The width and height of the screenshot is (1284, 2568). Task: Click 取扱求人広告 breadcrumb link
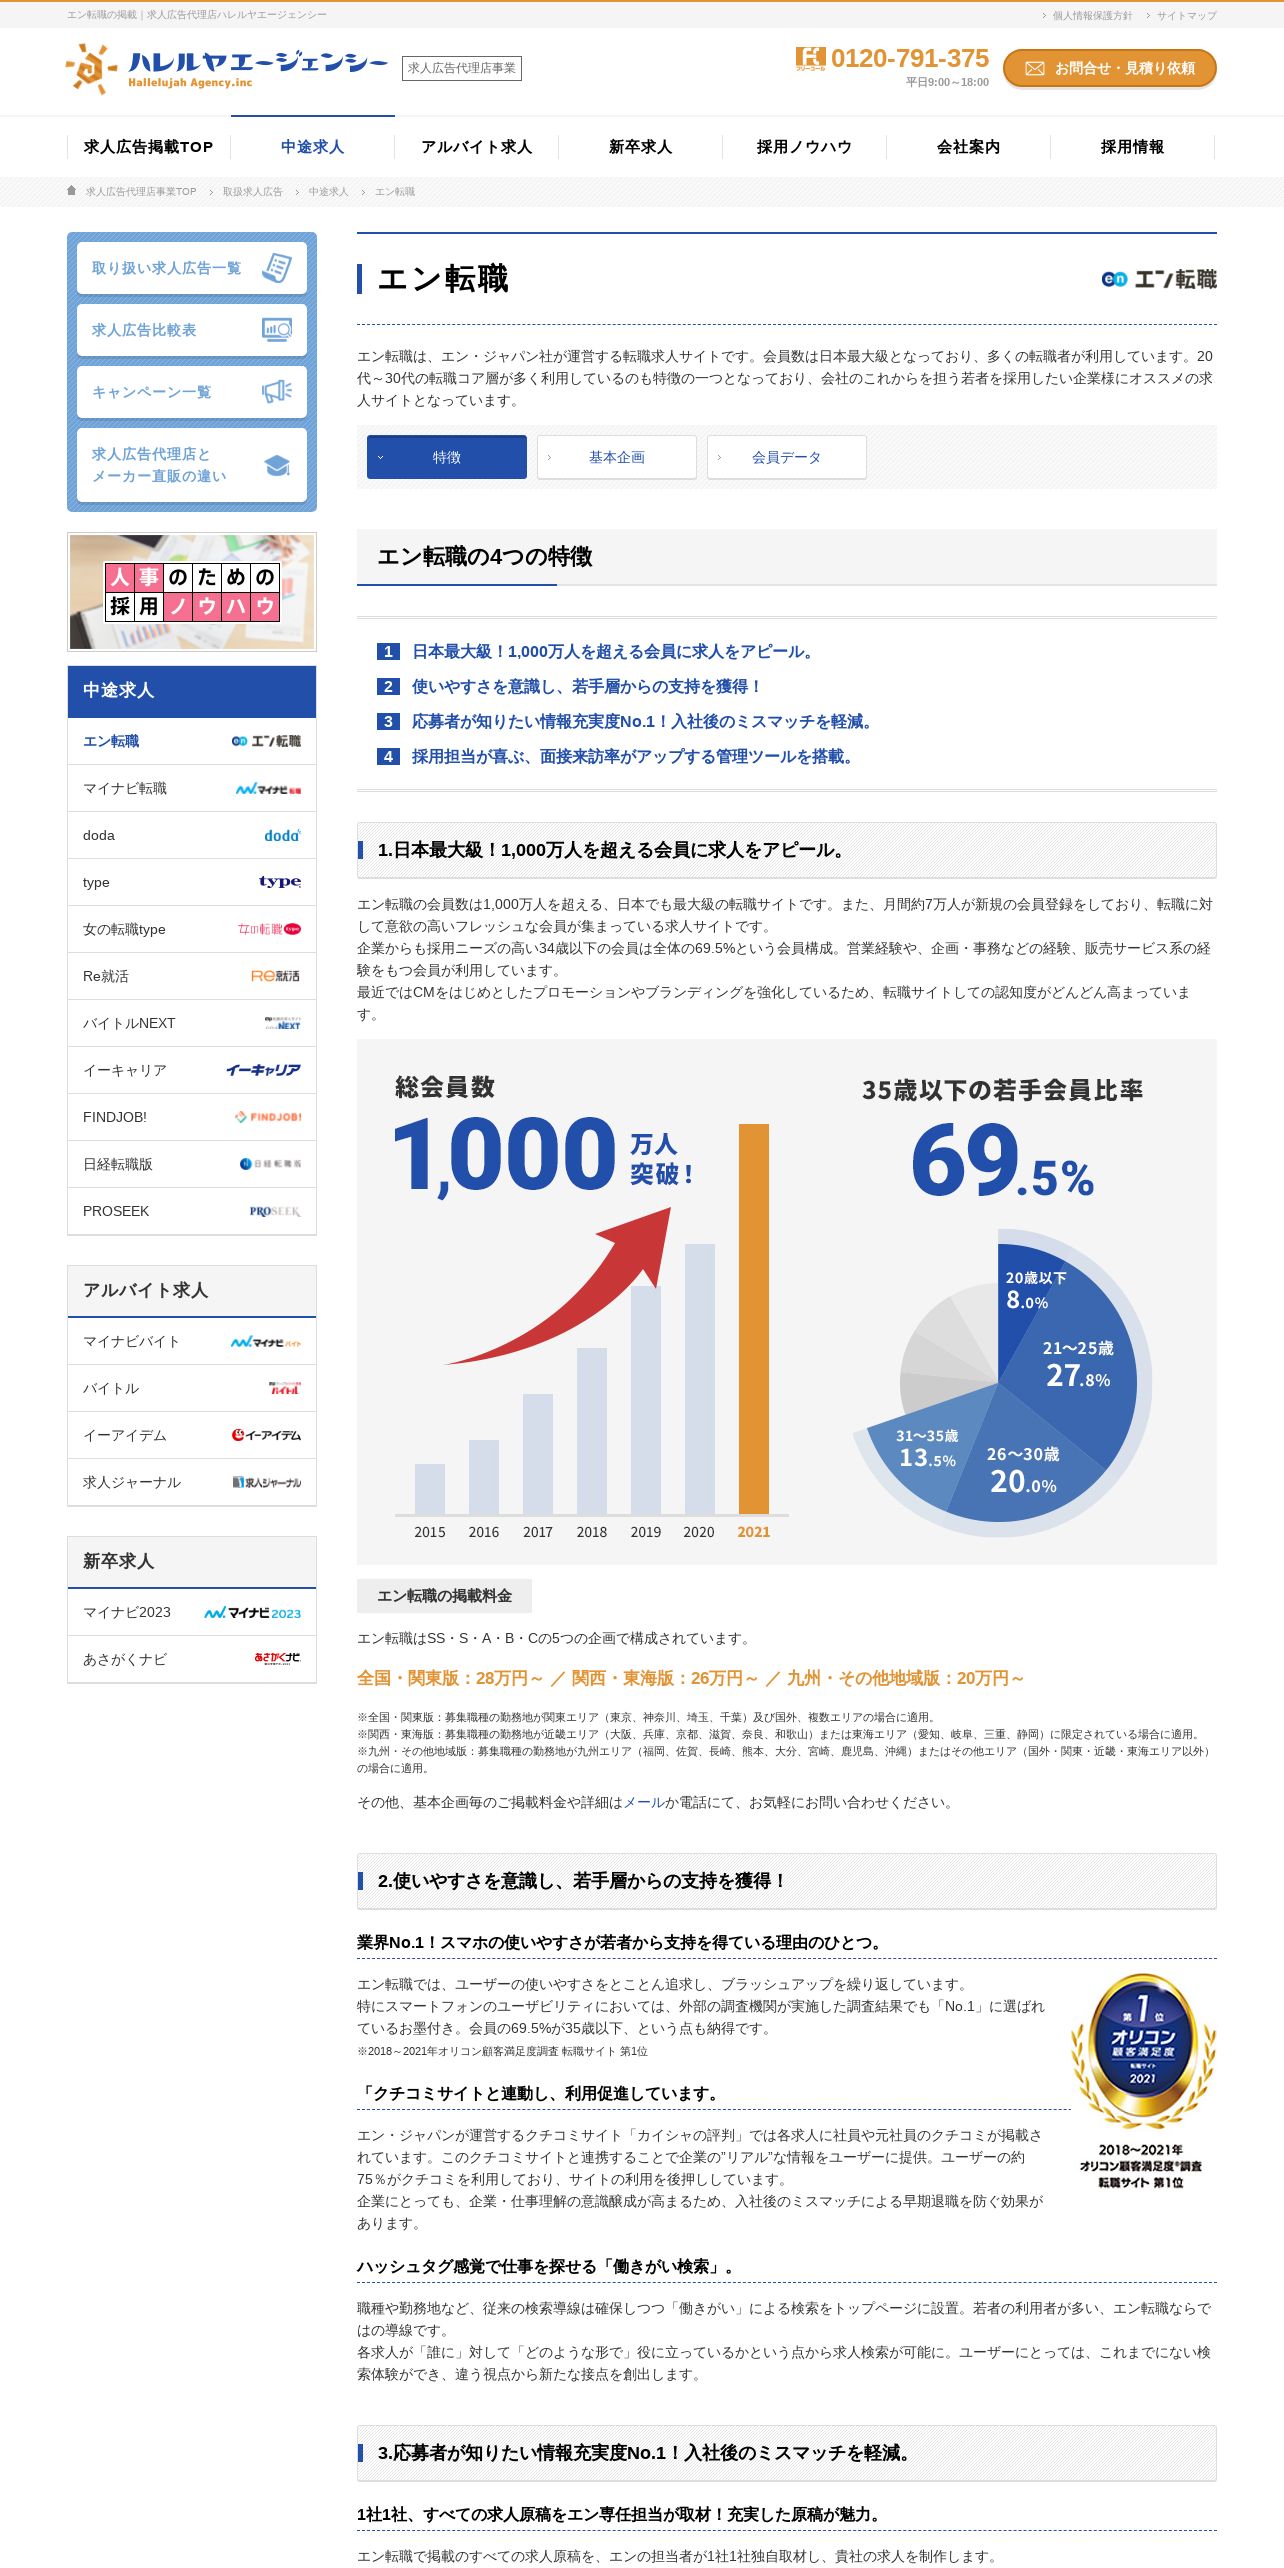point(252,191)
